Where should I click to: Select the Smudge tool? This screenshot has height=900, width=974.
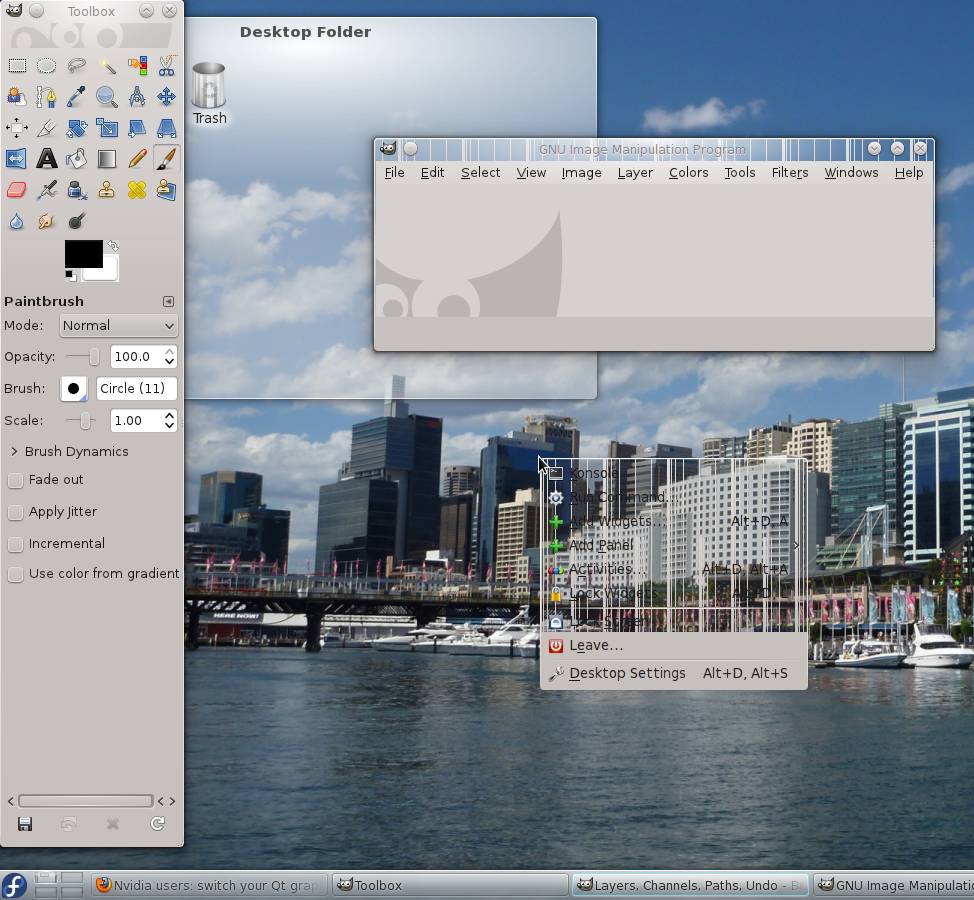(46, 221)
